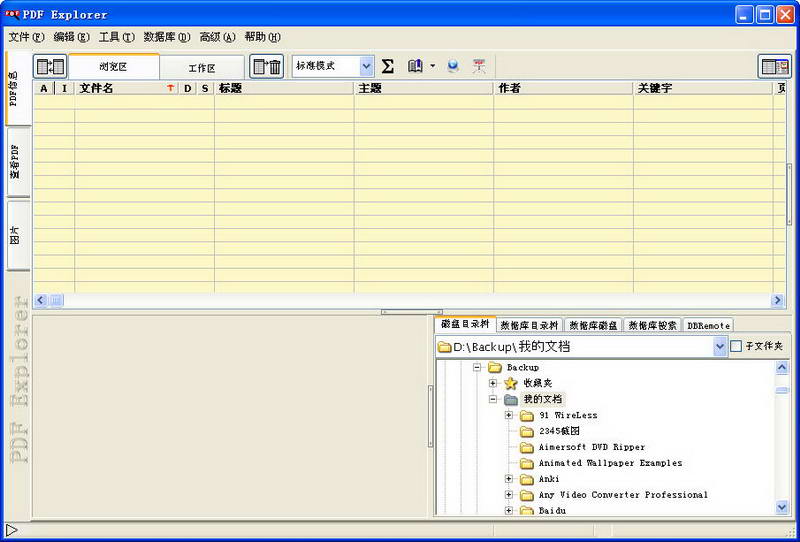Viewport: 800px width, 542px height.
Task: Click the S column header
Action: click(205, 88)
